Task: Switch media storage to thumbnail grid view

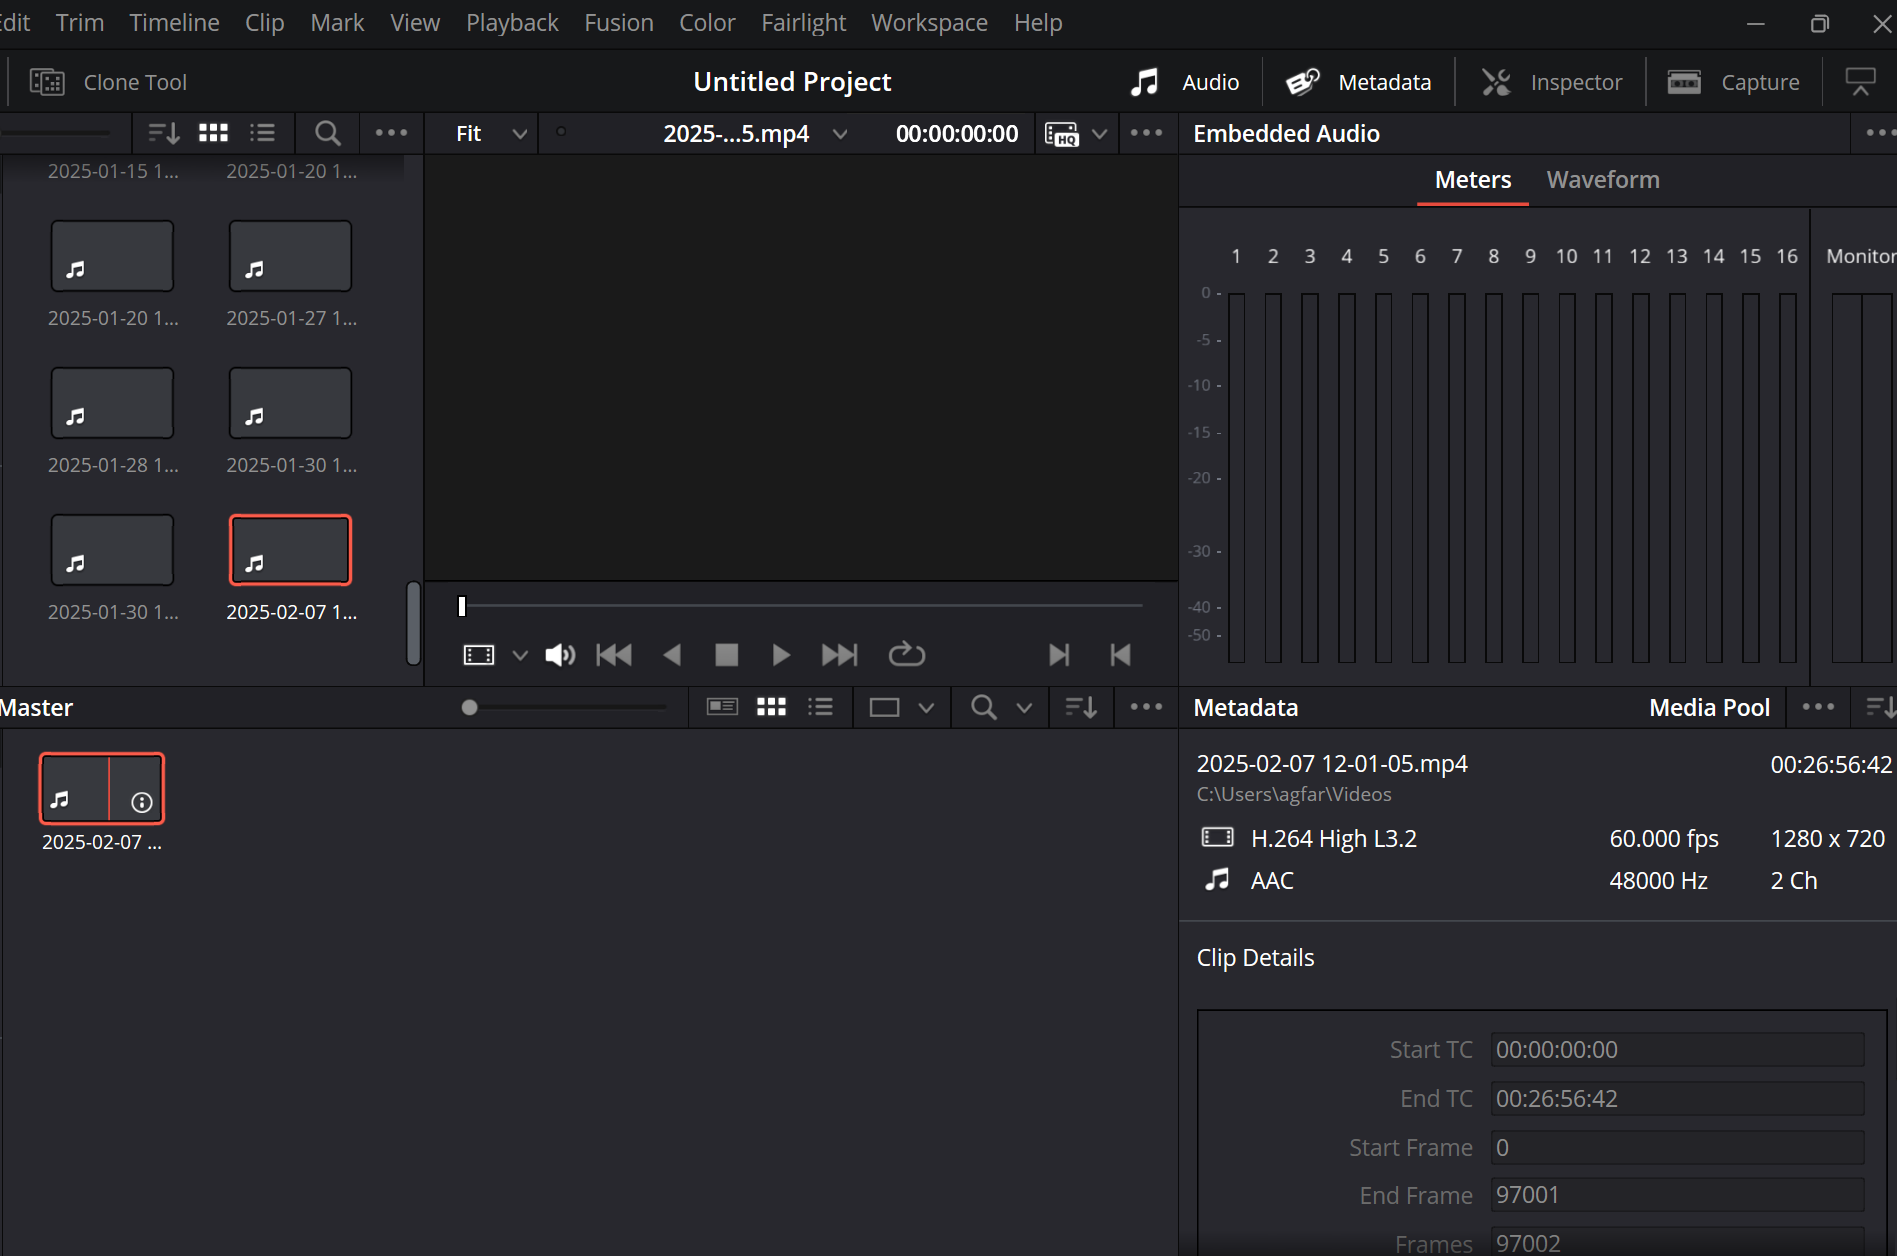Action: point(213,133)
